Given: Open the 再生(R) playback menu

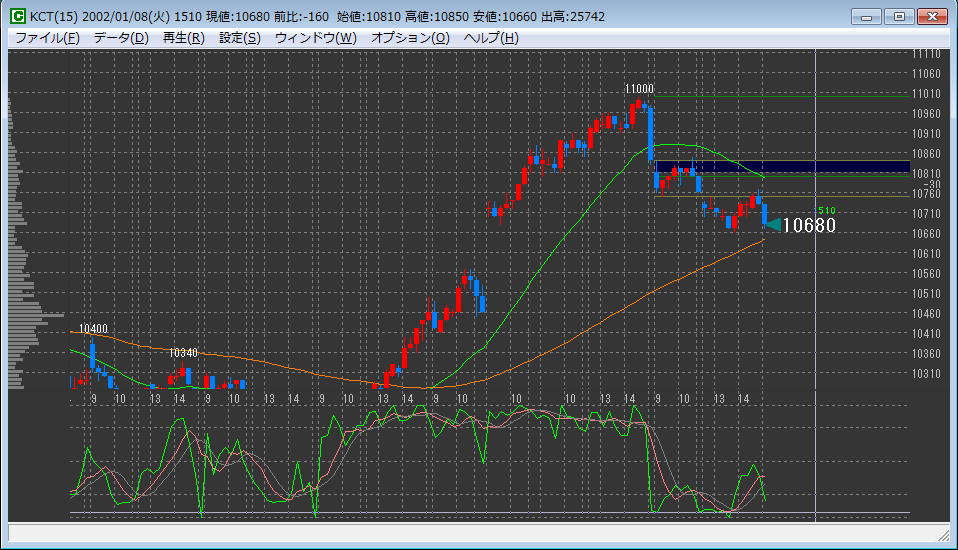Looking at the screenshot, I should (183, 38).
